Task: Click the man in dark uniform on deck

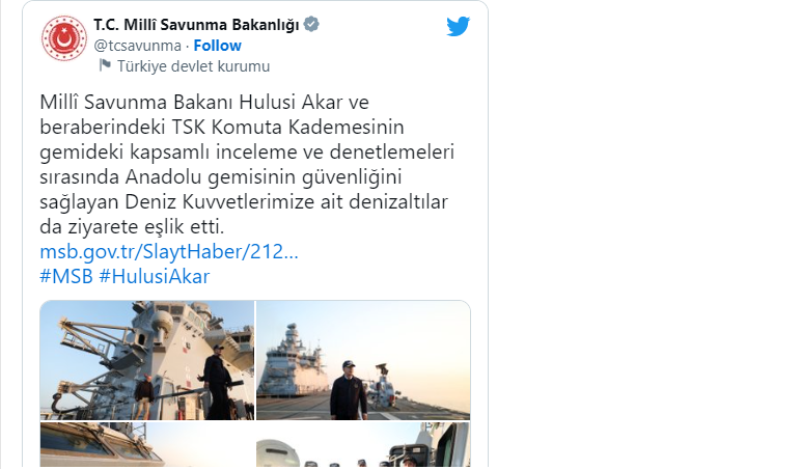Action: click(x=348, y=390)
